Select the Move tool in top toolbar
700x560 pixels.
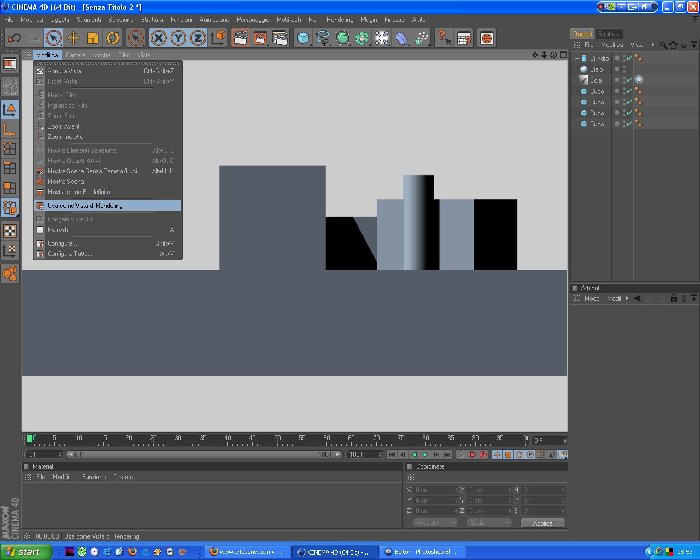[73, 38]
